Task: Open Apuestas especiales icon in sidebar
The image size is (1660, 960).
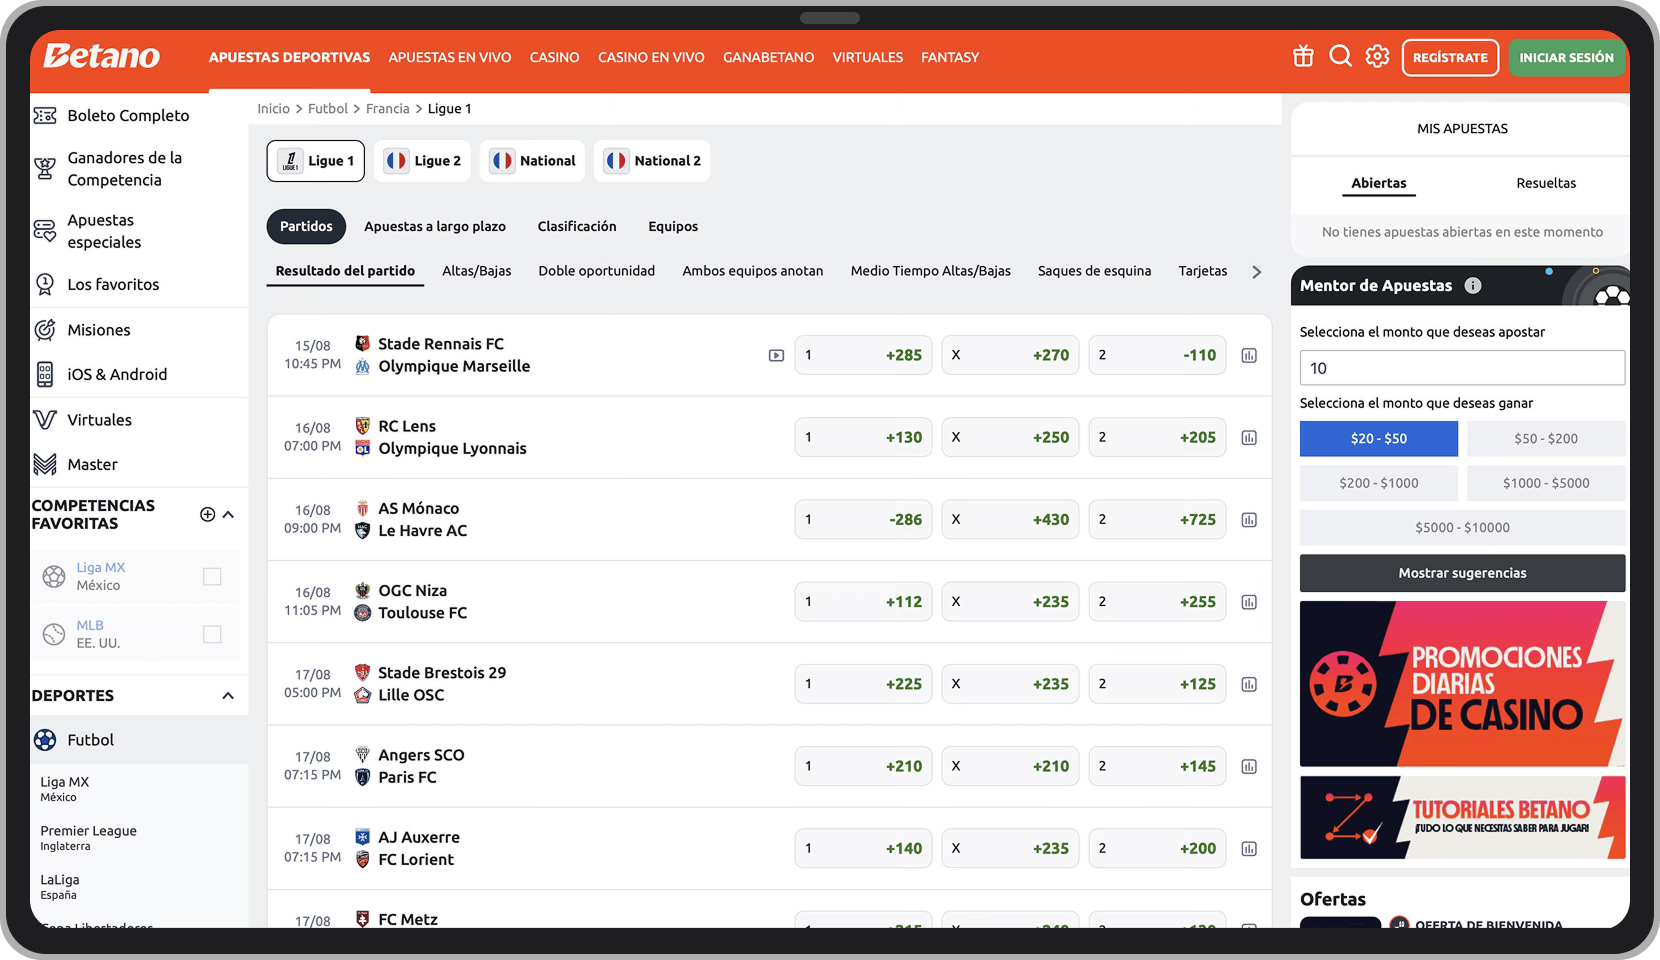Action: click(45, 231)
